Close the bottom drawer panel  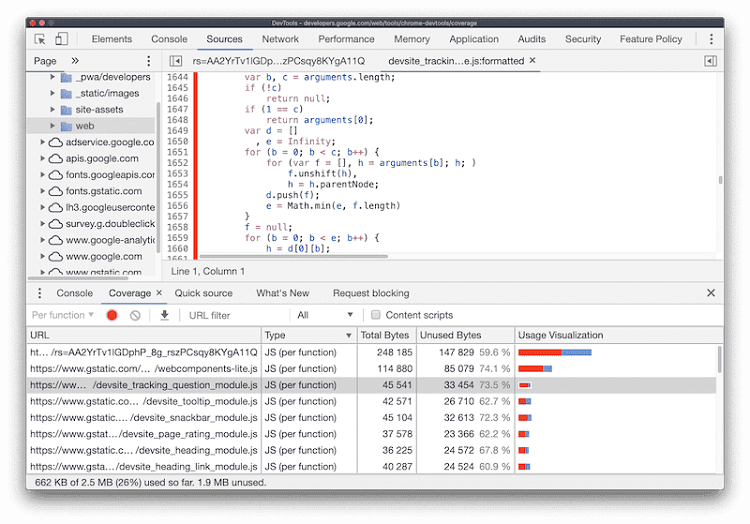point(711,293)
